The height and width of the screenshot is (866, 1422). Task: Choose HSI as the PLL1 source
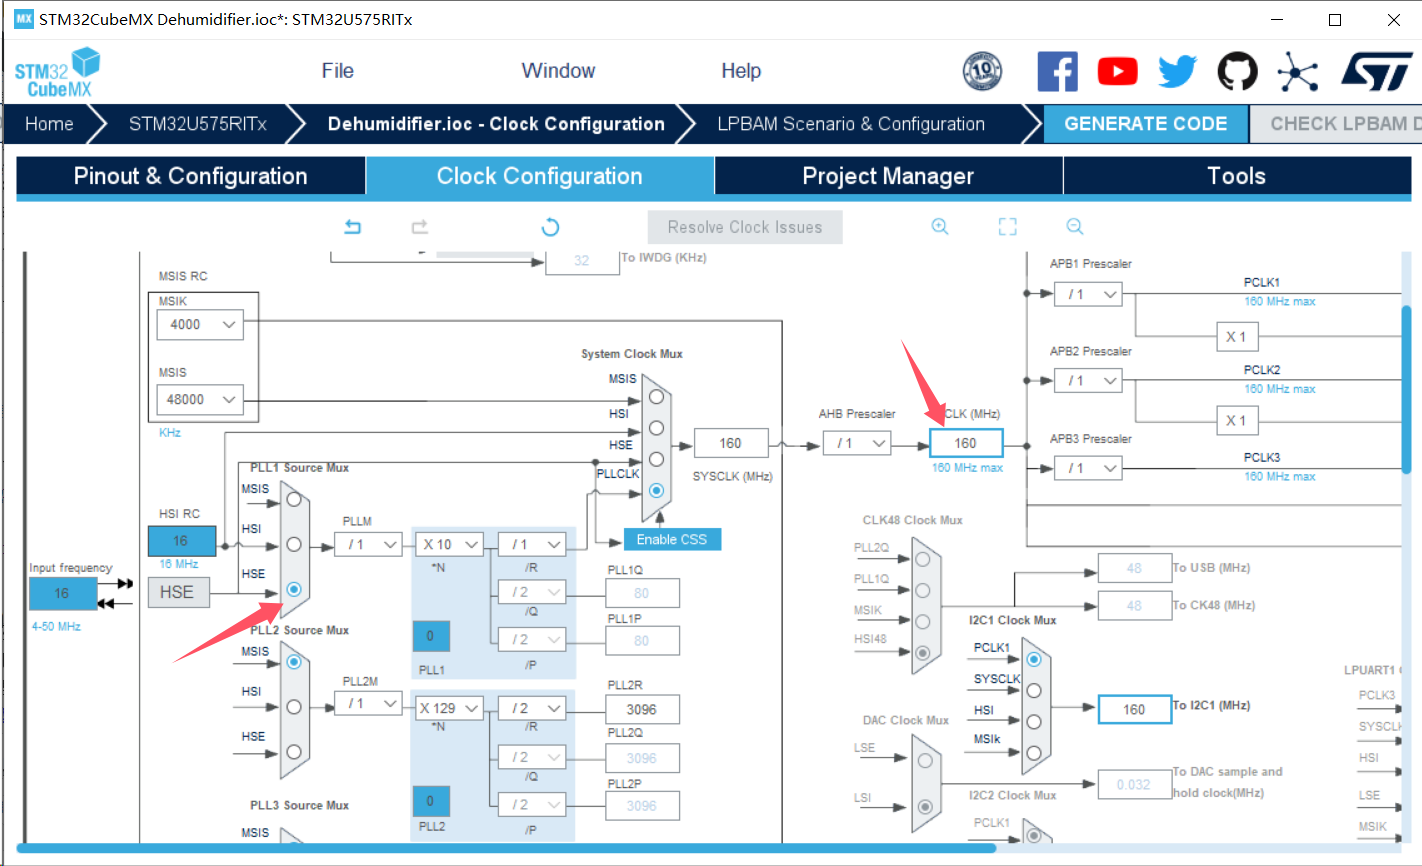294,544
